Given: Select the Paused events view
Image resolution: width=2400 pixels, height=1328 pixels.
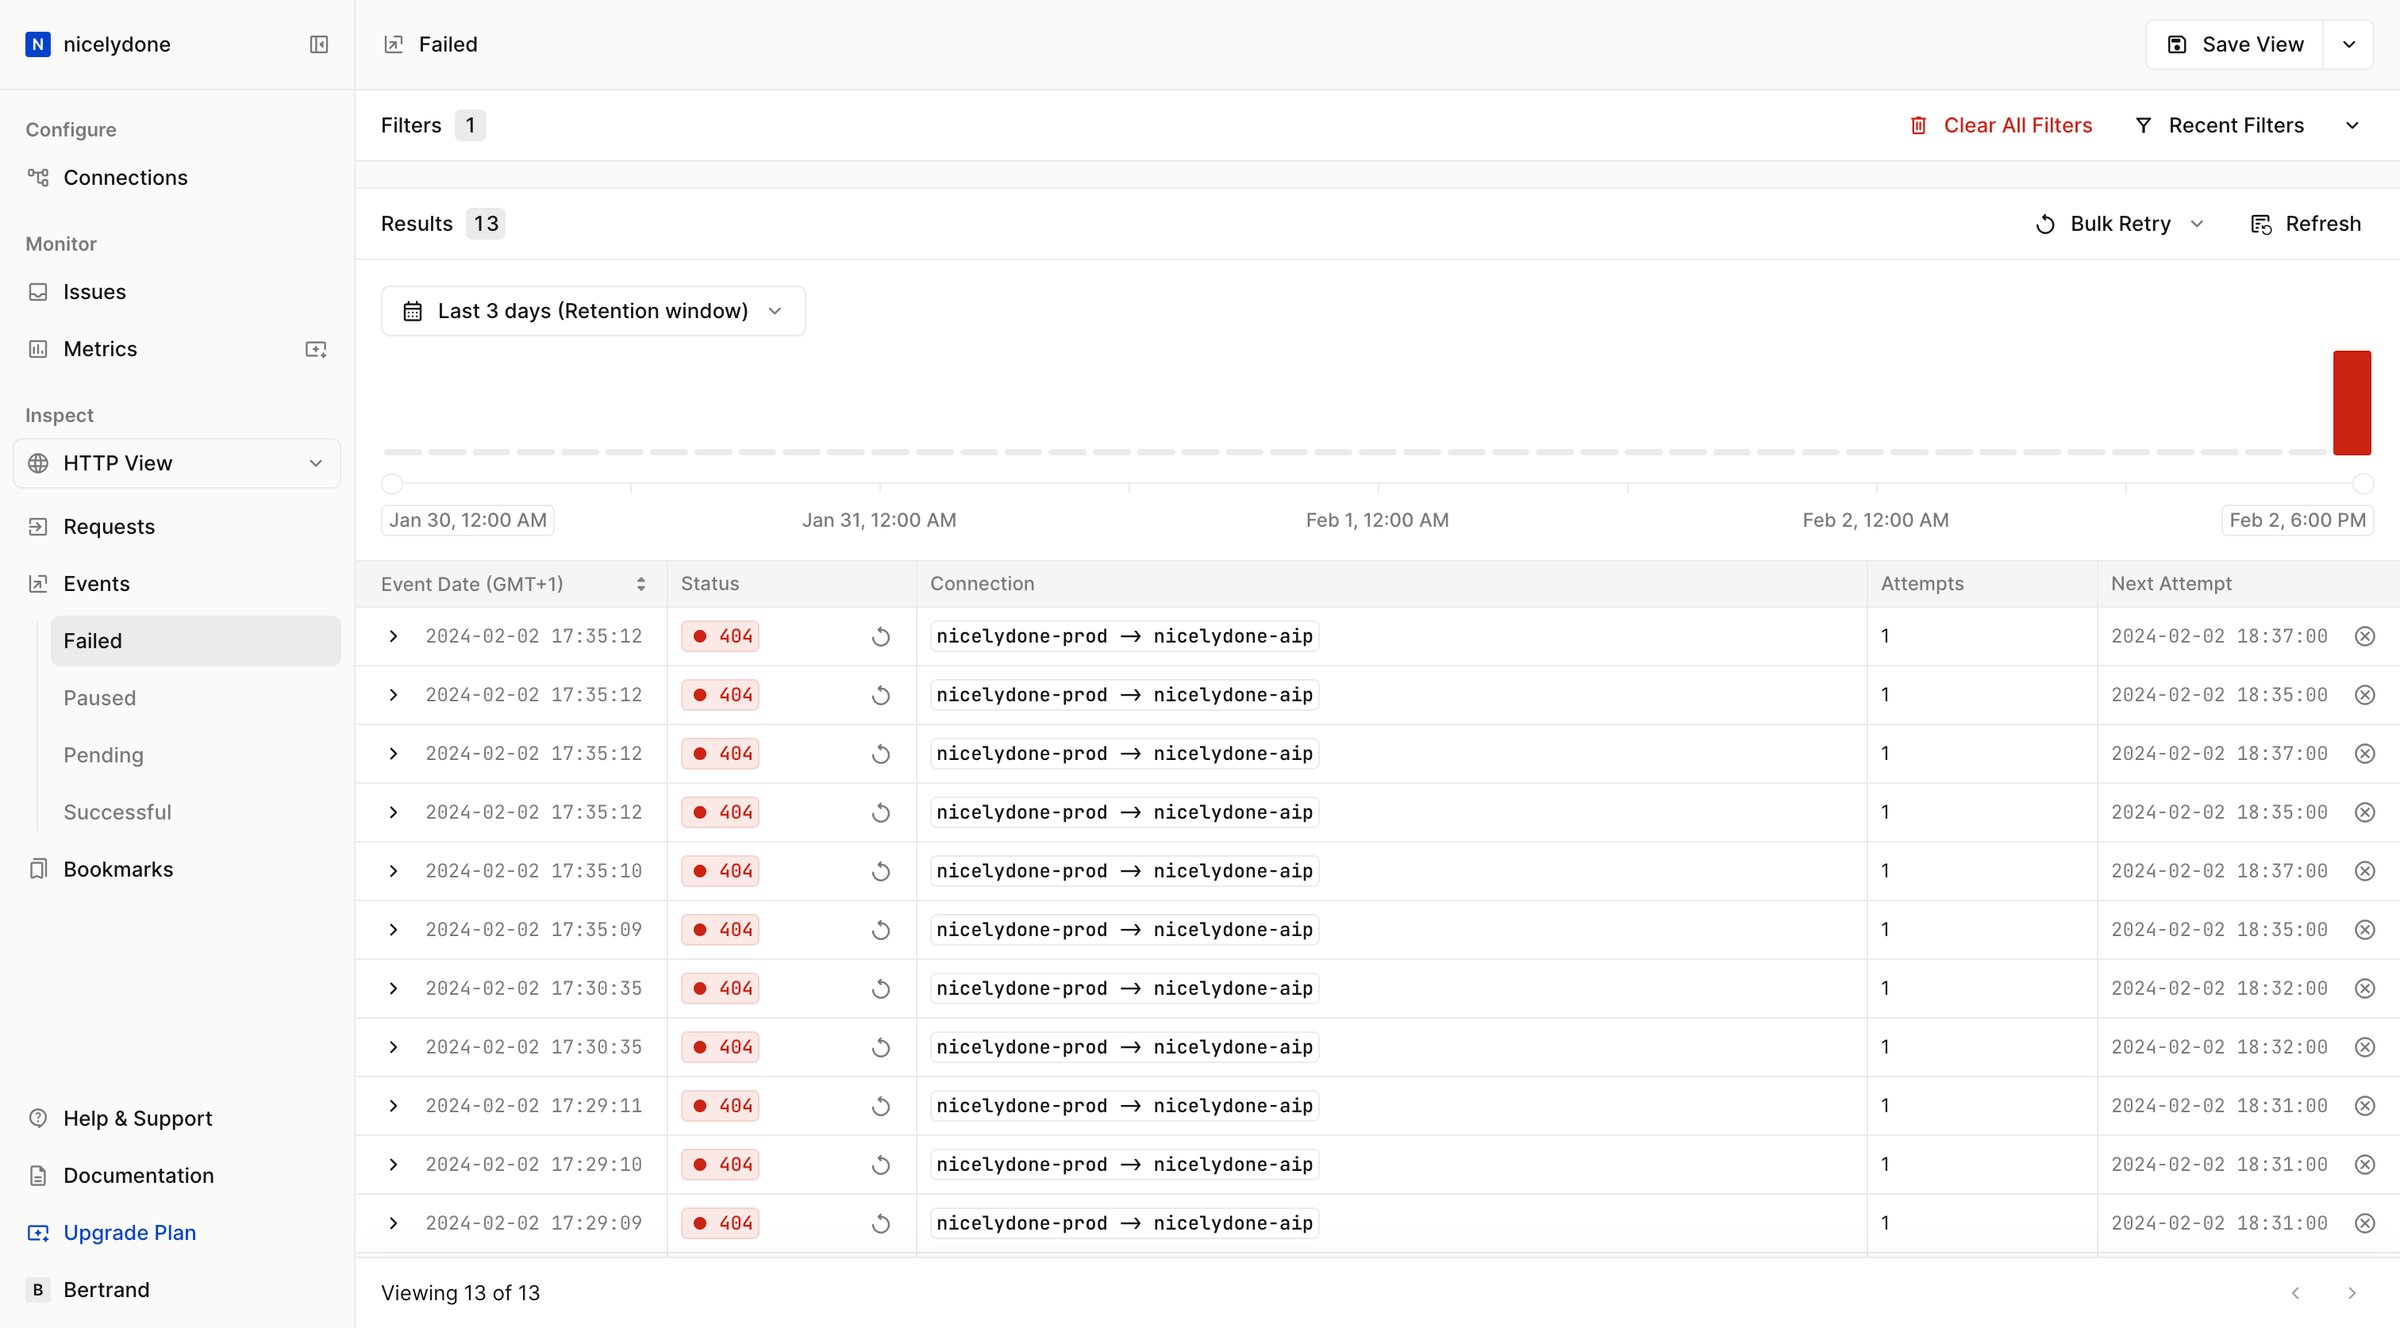Looking at the screenshot, I should tap(195, 698).
